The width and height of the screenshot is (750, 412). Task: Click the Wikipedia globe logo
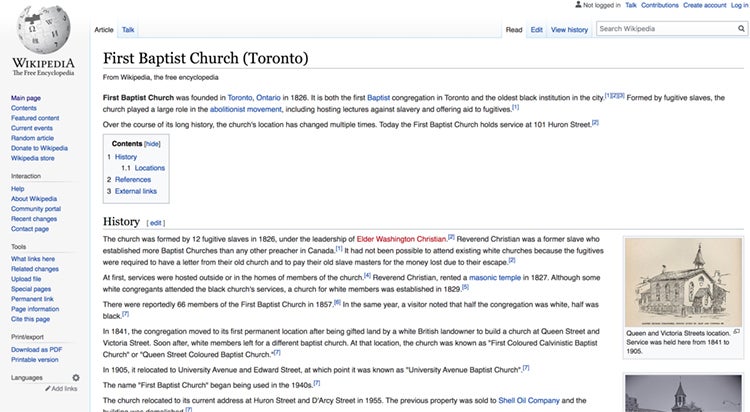point(41,30)
